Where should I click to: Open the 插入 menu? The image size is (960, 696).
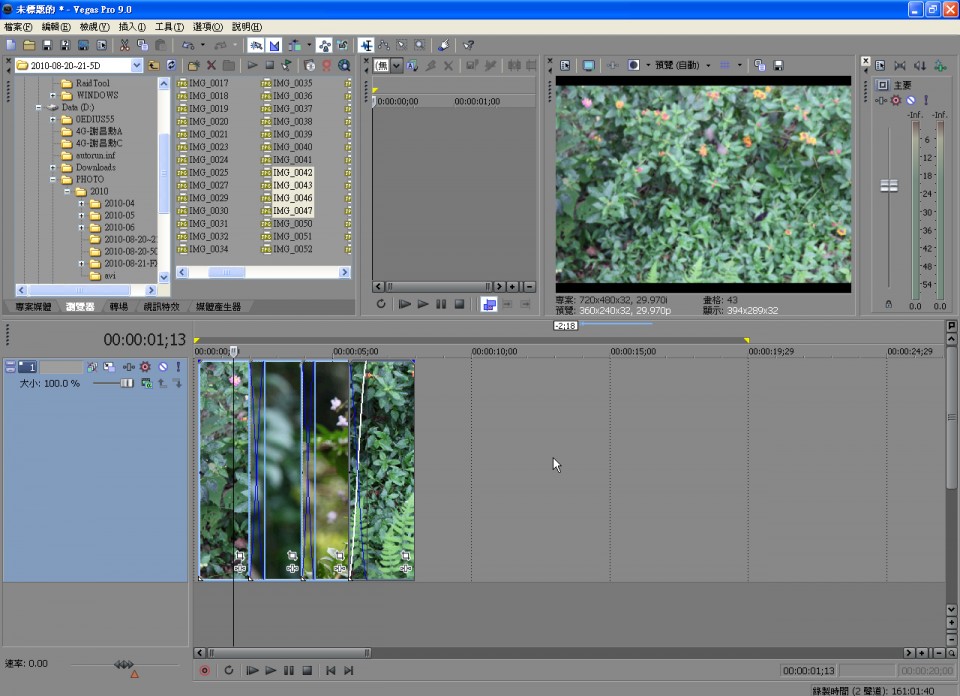click(x=131, y=27)
